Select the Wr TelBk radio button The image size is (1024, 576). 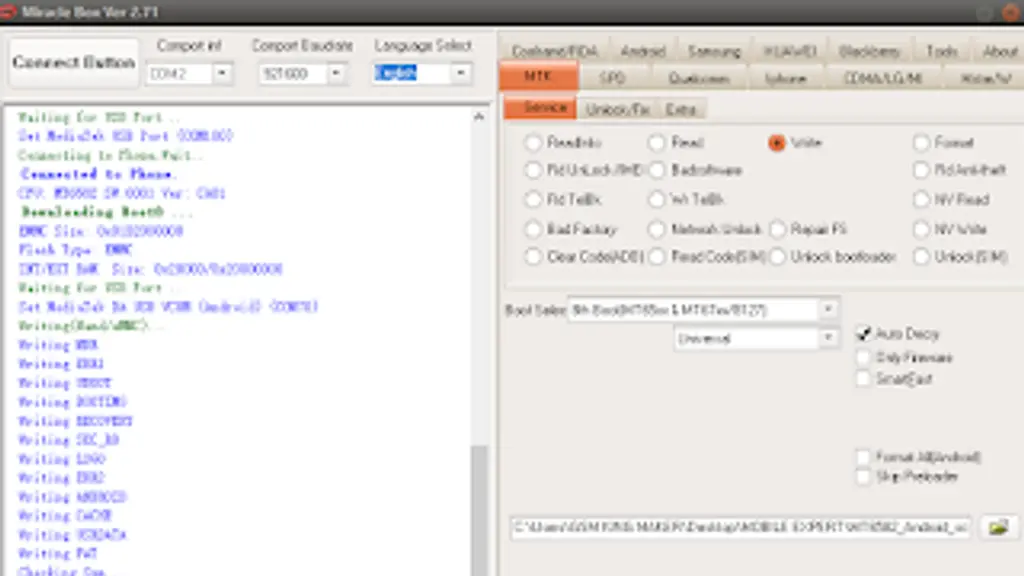click(x=656, y=199)
